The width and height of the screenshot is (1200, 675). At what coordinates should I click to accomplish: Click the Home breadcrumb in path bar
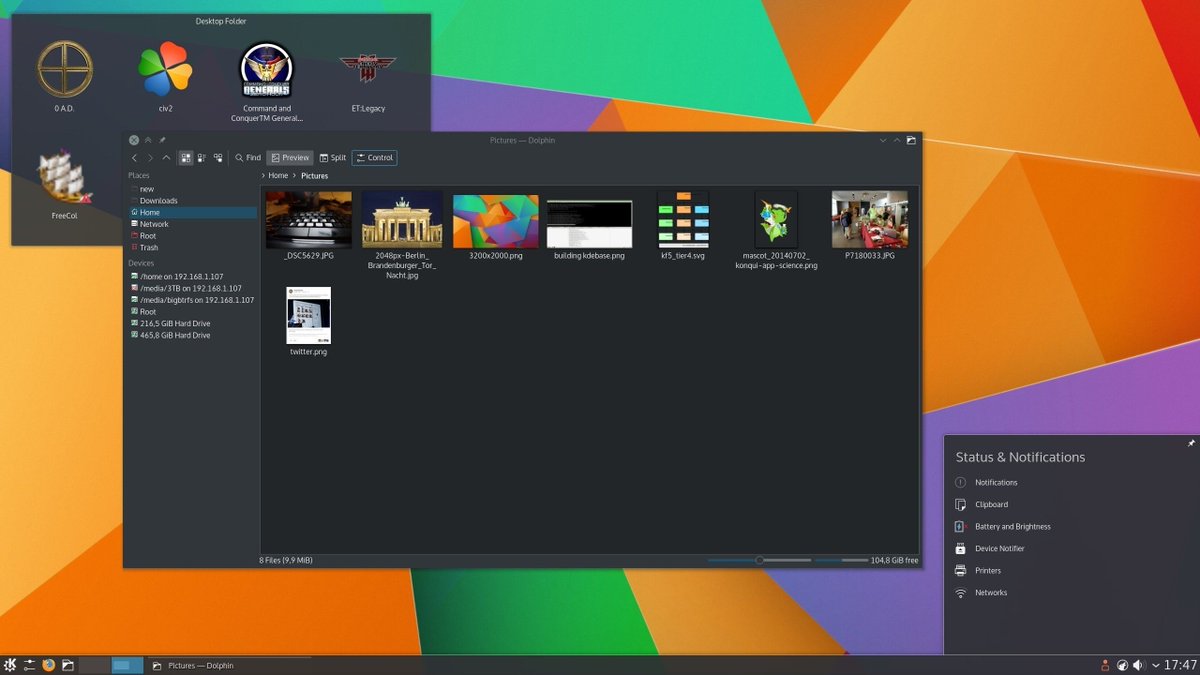[277, 175]
